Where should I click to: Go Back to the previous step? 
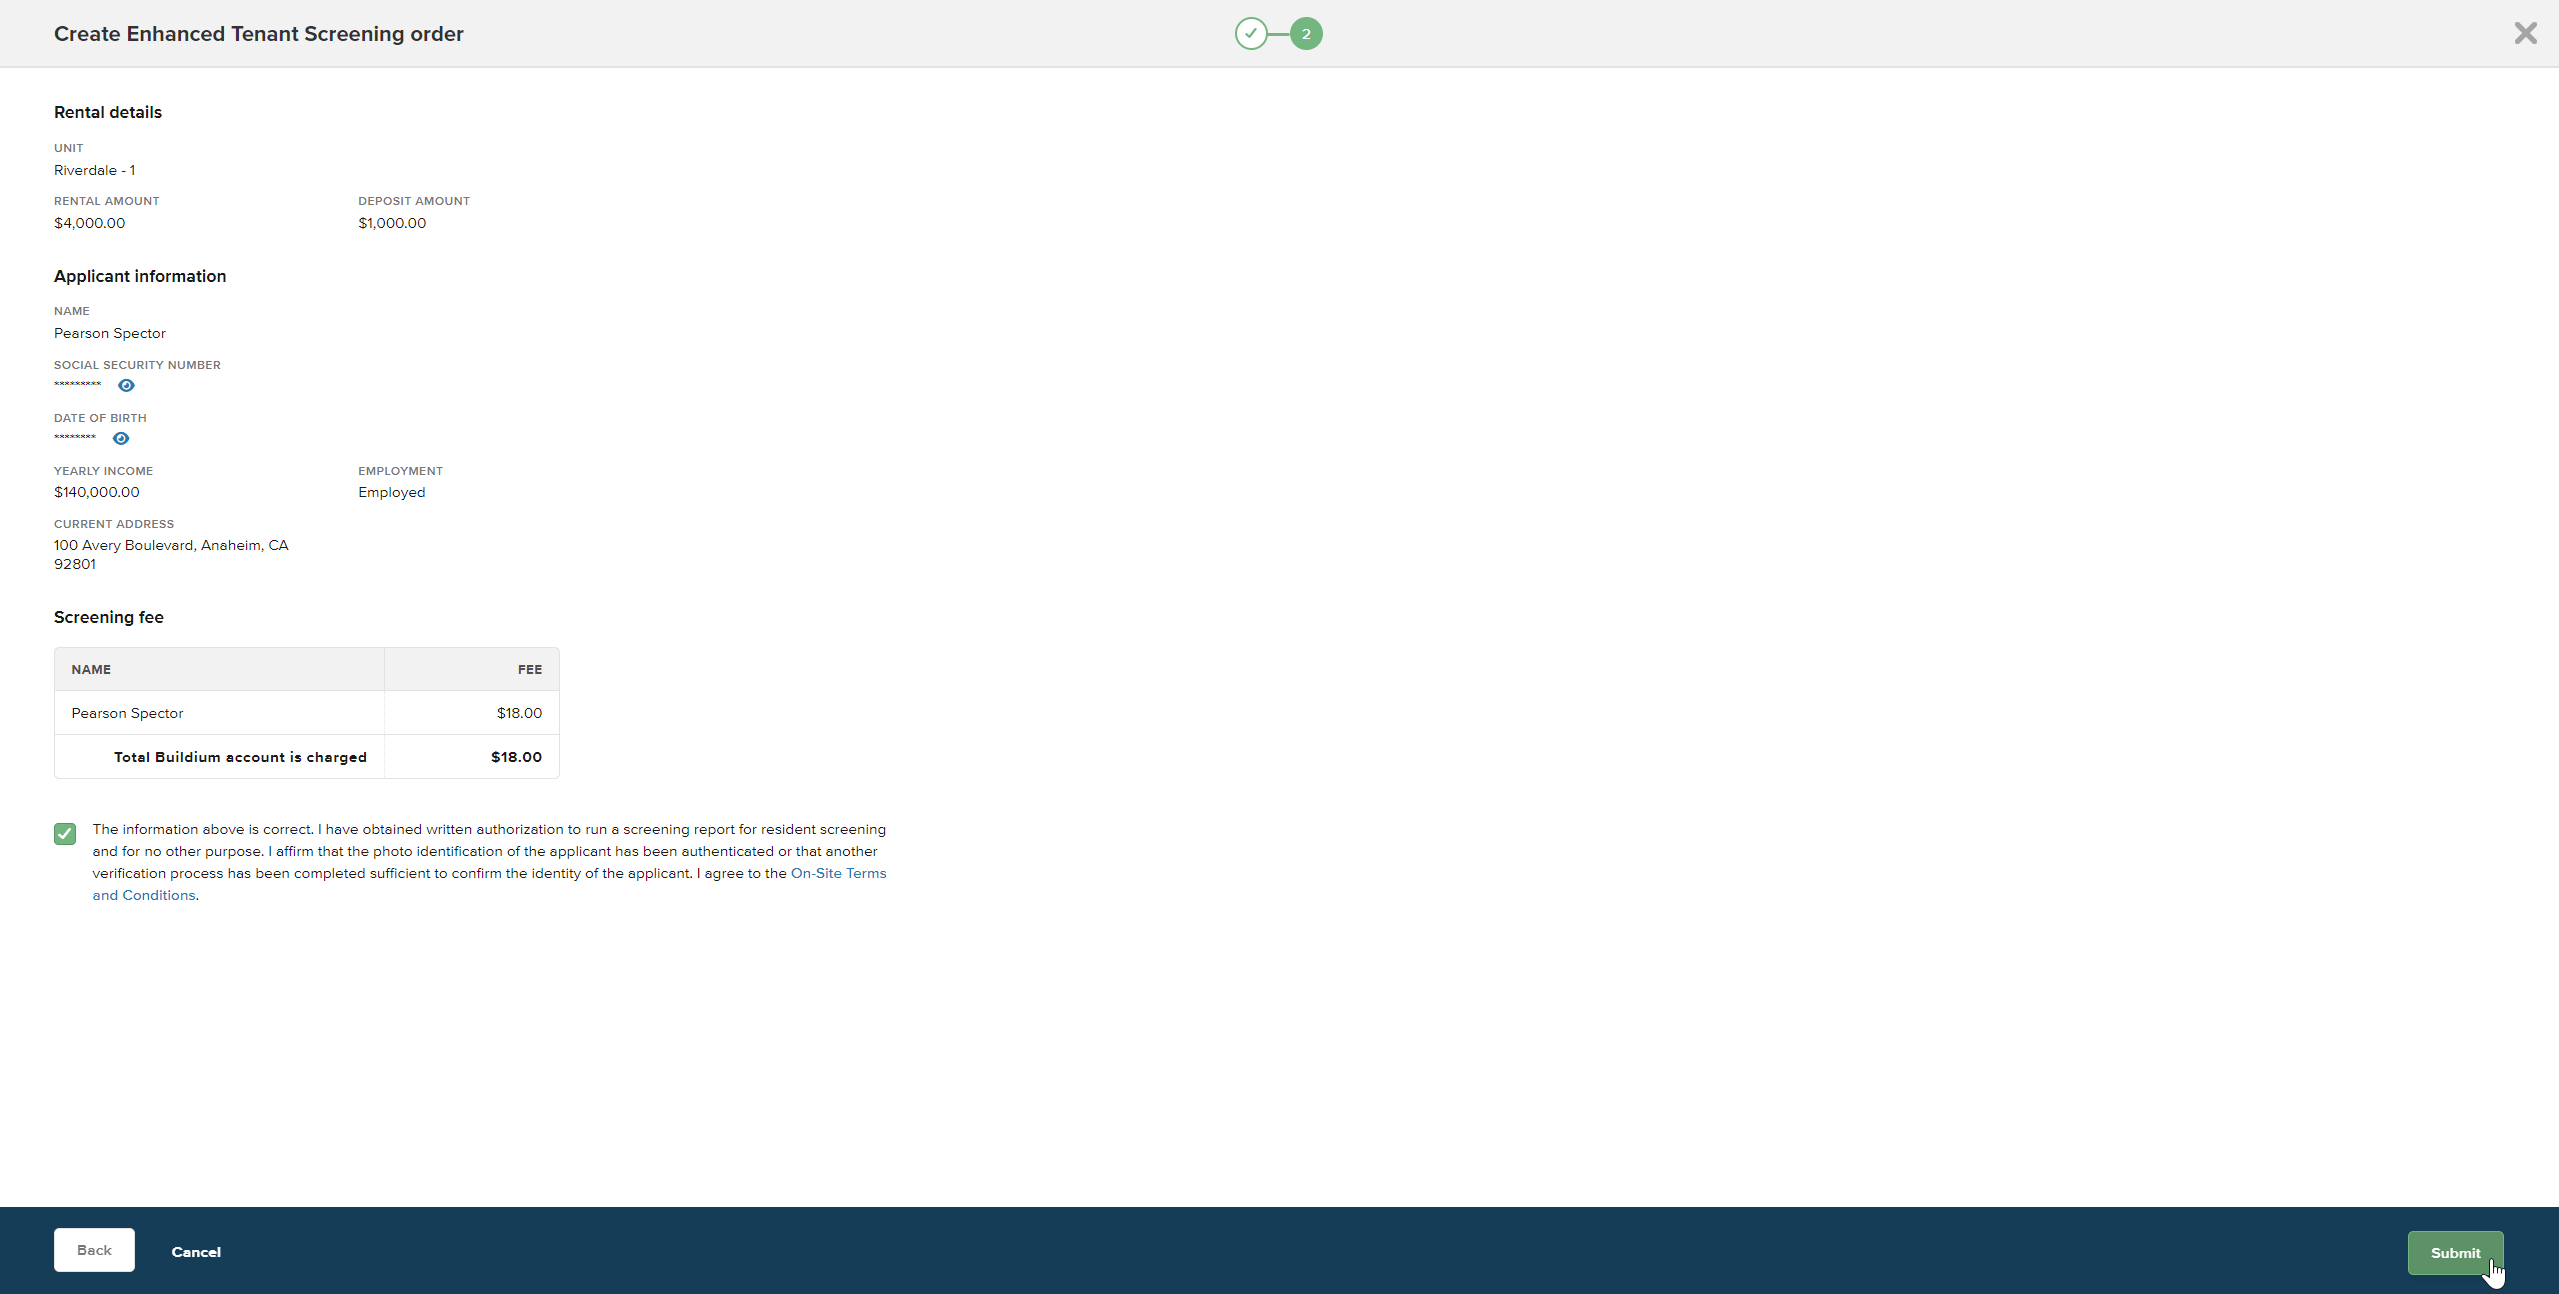point(94,1250)
